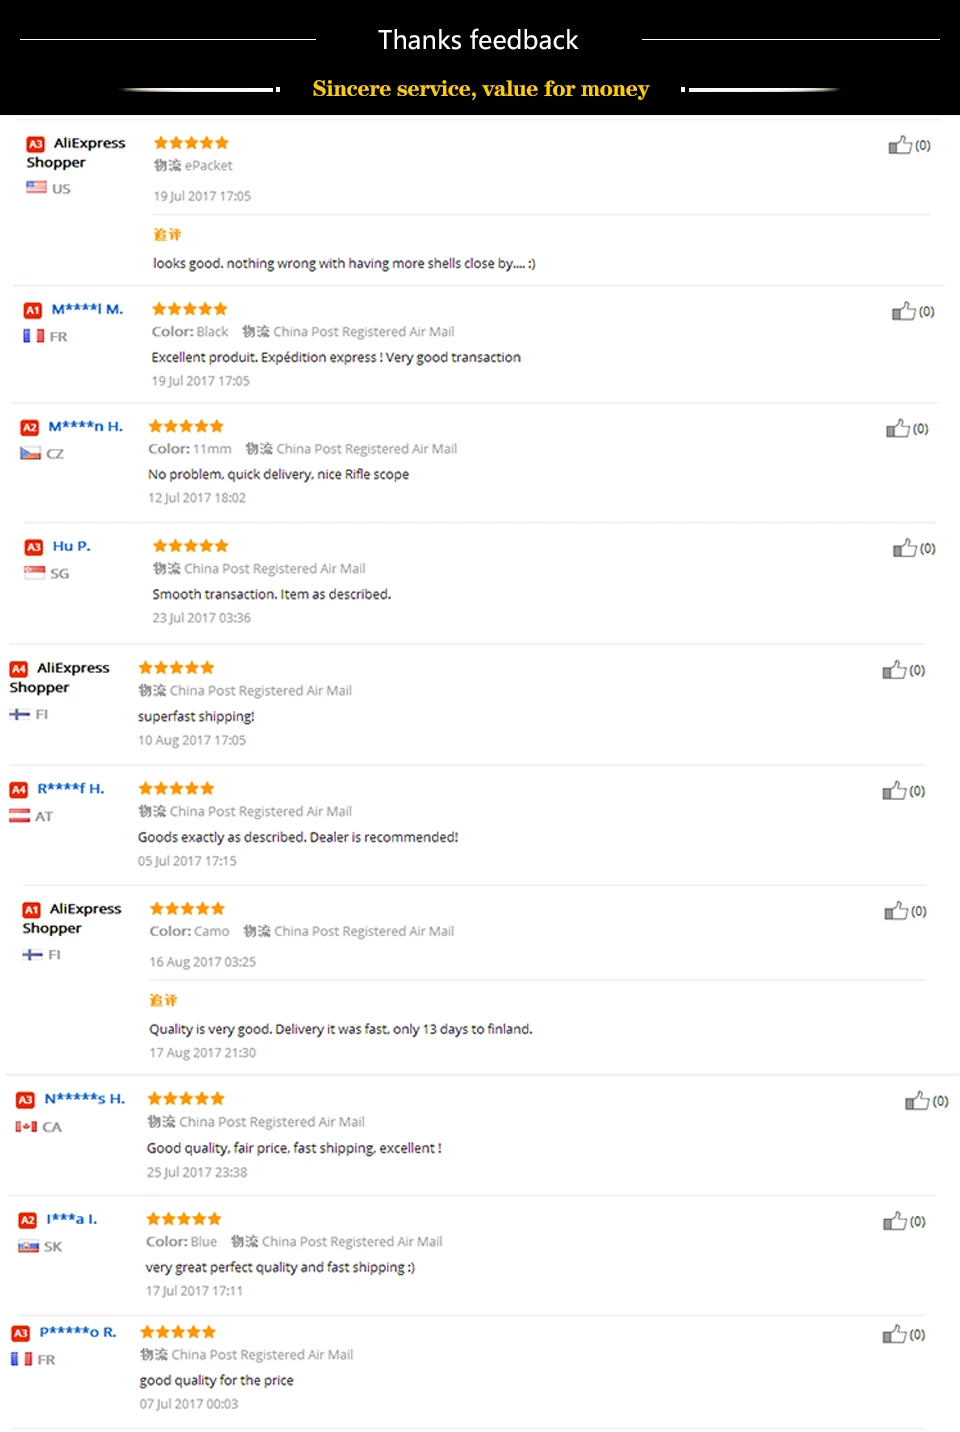Click the A2 badge next to I***a I.
This screenshot has width=960, height=1432.
28,1220
